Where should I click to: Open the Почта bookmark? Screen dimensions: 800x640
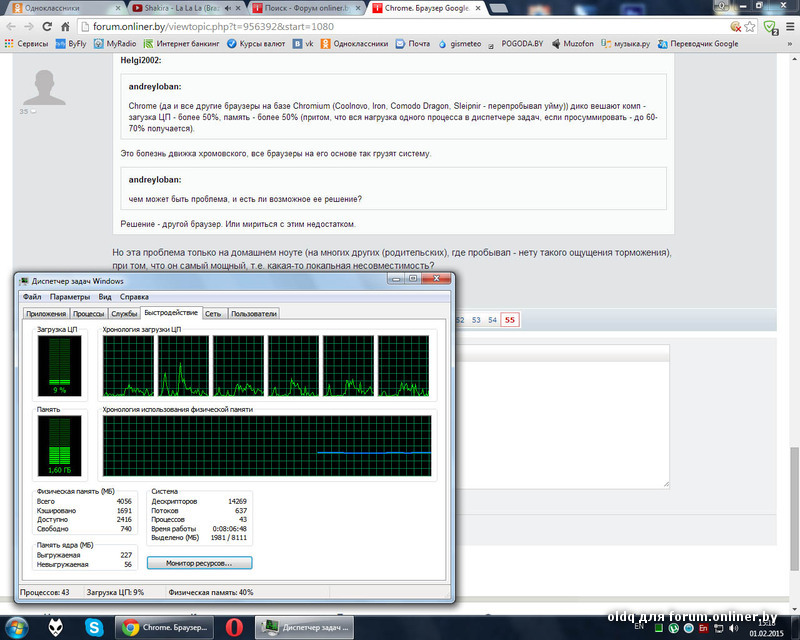click(413, 44)
